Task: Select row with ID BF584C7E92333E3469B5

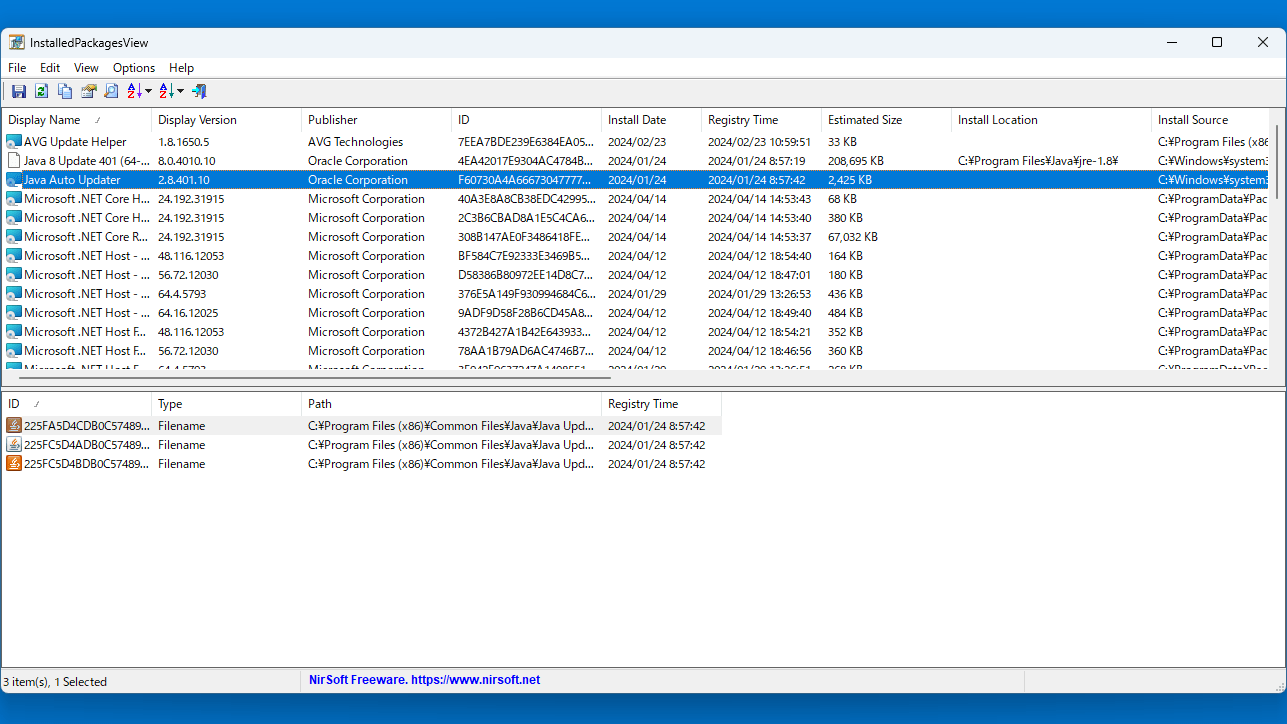Action: coord(635,256)
